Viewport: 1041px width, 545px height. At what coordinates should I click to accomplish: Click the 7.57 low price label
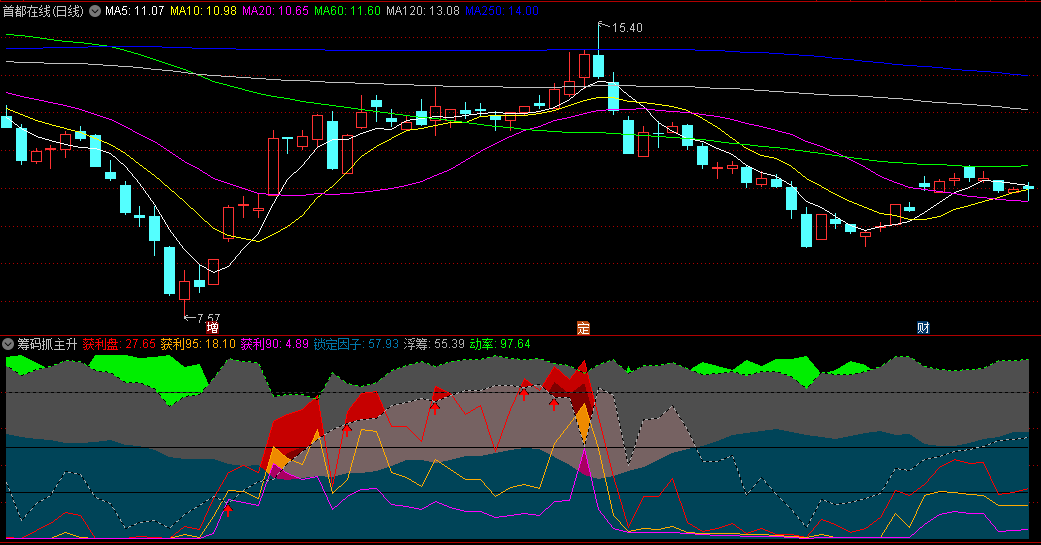[208, 318]
